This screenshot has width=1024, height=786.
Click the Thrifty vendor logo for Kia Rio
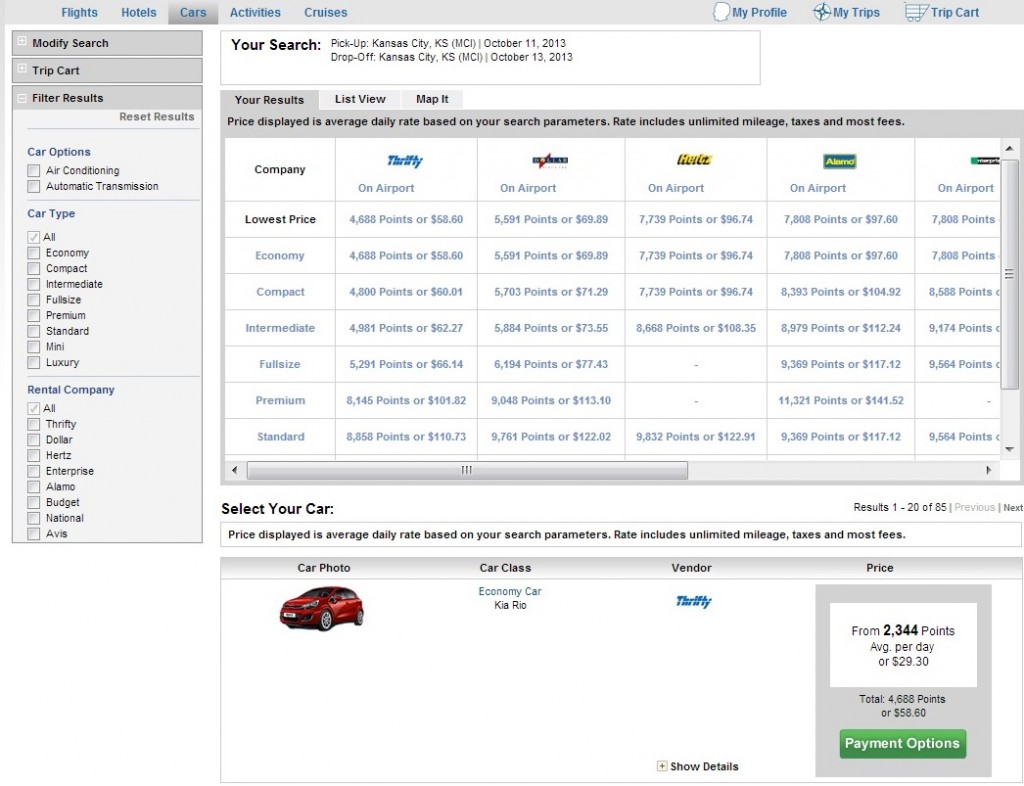pyautogui.click(x=694, y=601)
